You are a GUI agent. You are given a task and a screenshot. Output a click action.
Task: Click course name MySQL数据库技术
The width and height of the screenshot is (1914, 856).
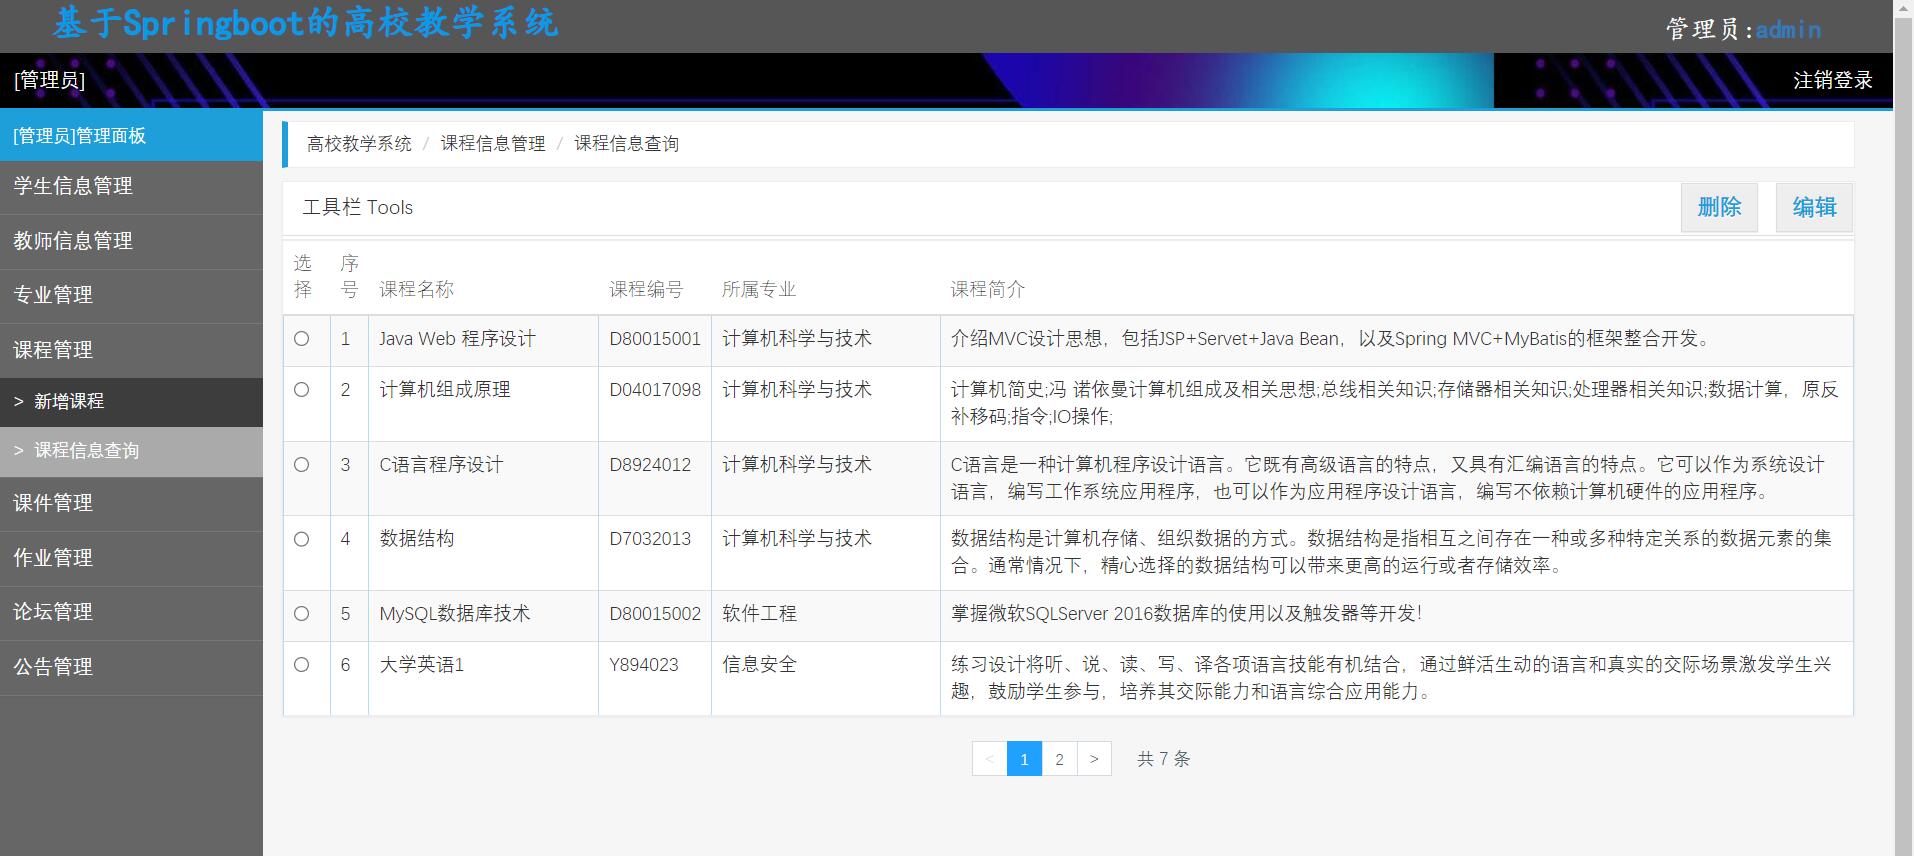point(454,614)
